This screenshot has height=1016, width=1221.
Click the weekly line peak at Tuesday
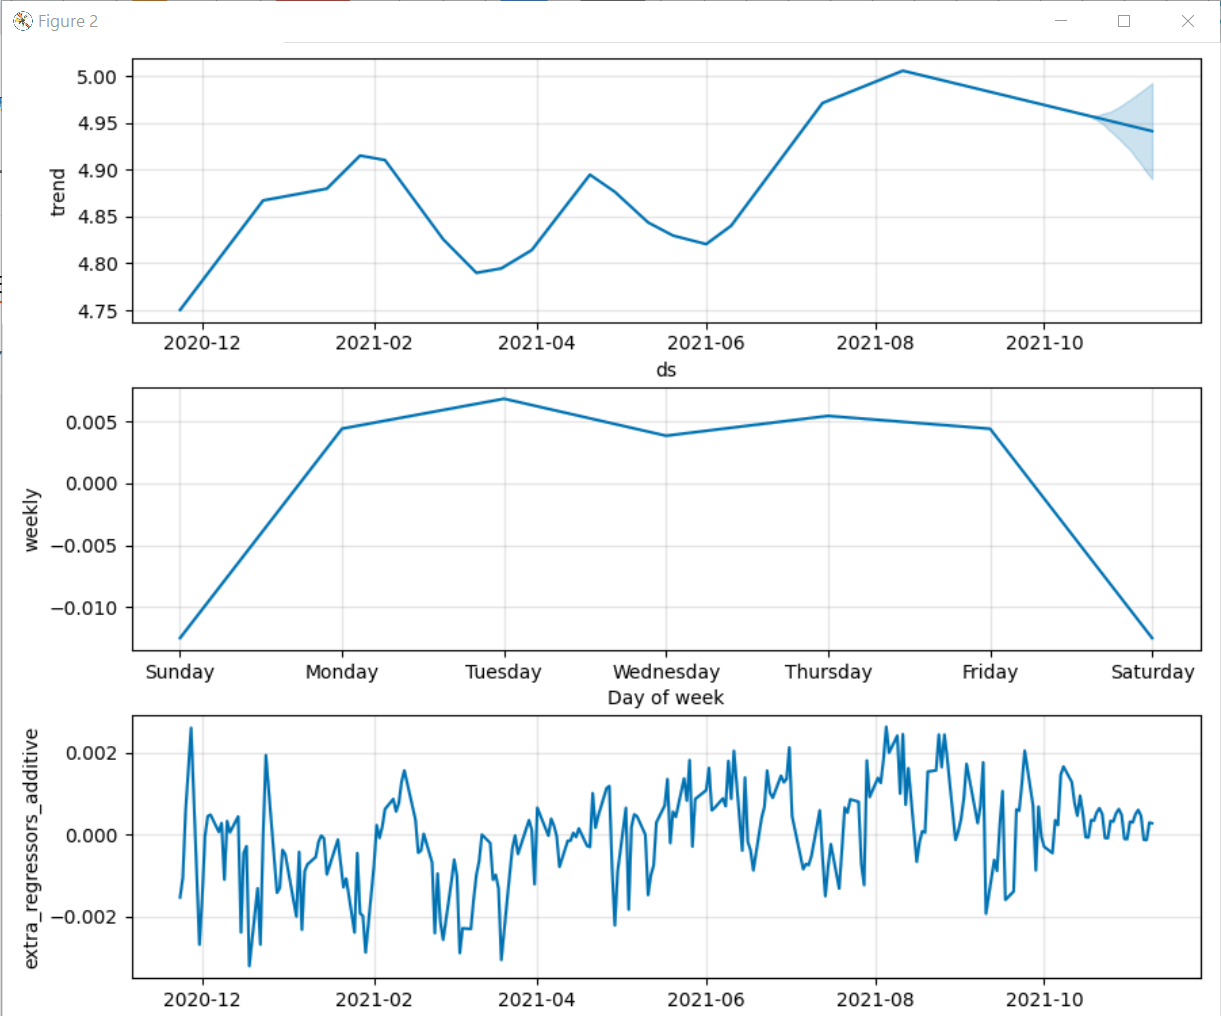pos(504,399)
